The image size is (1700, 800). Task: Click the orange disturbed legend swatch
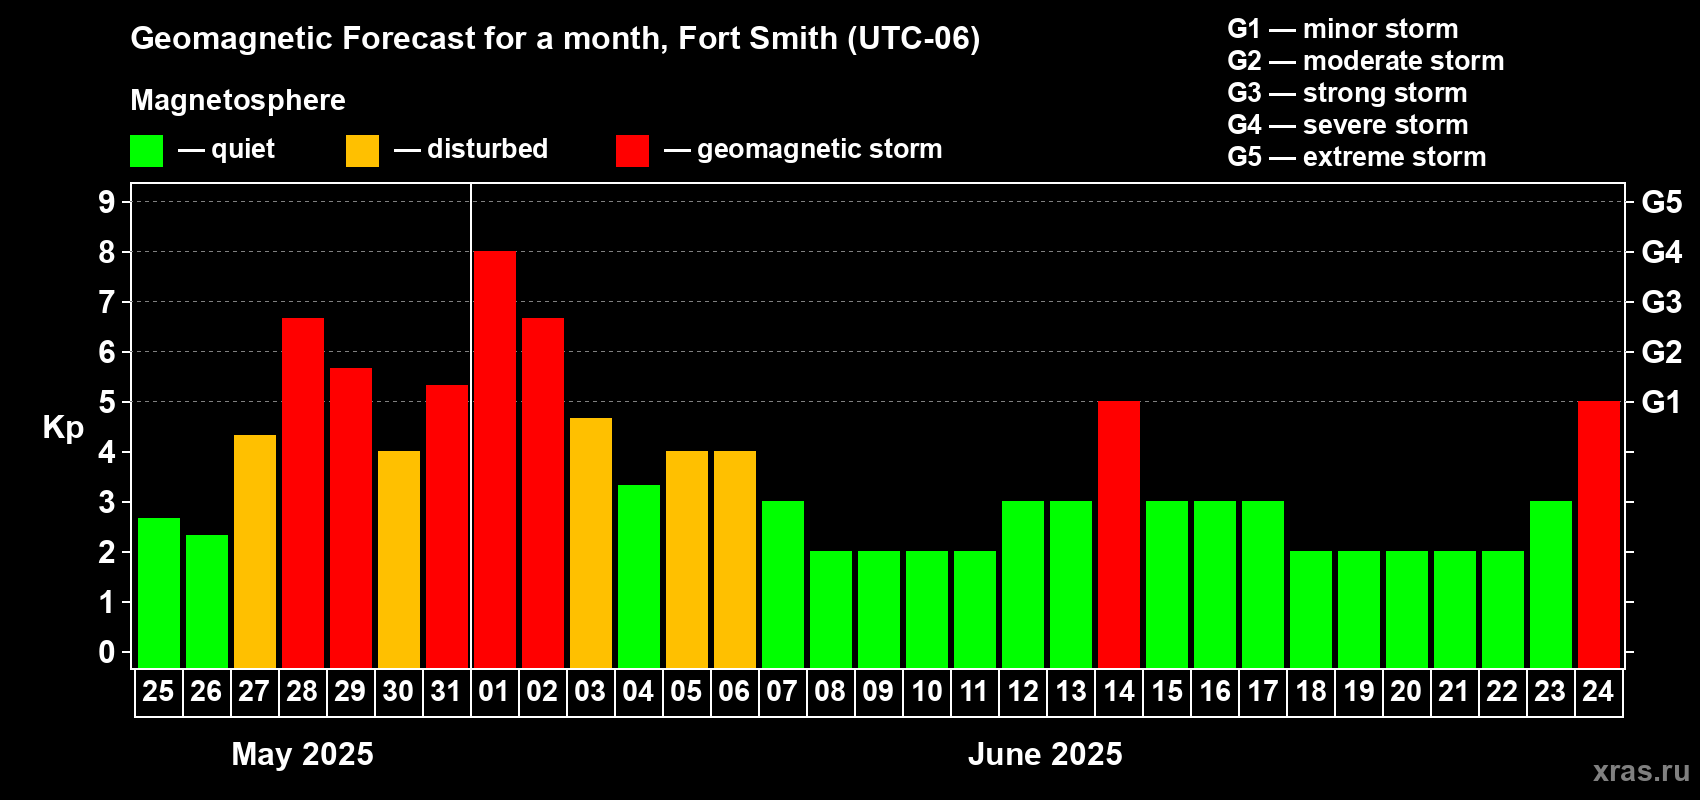(363, 151)
